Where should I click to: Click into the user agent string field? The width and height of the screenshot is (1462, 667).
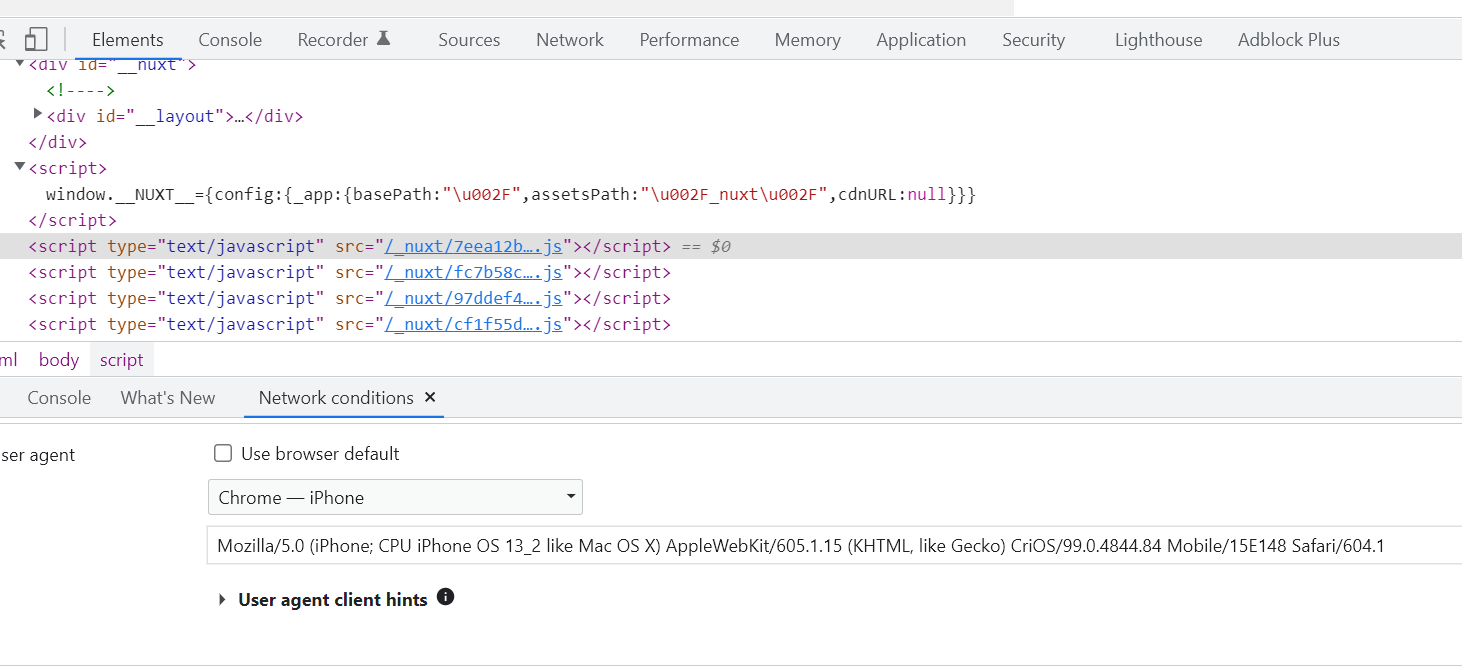click(834, 546)
